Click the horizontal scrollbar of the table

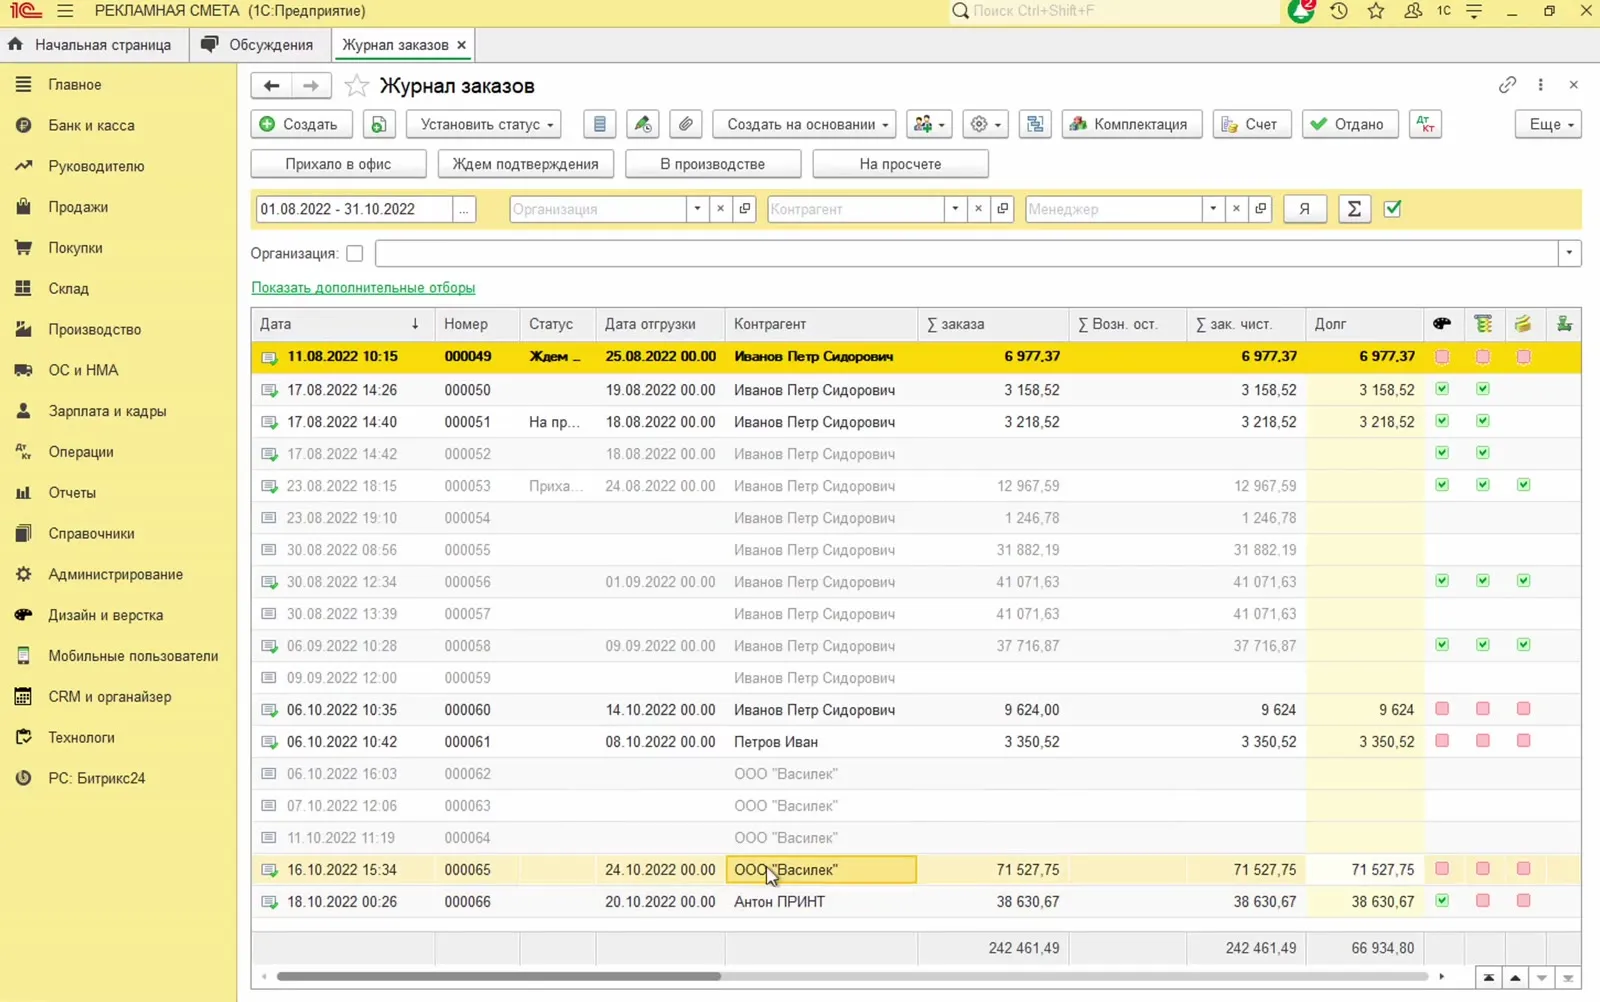(x=498, y=976)
